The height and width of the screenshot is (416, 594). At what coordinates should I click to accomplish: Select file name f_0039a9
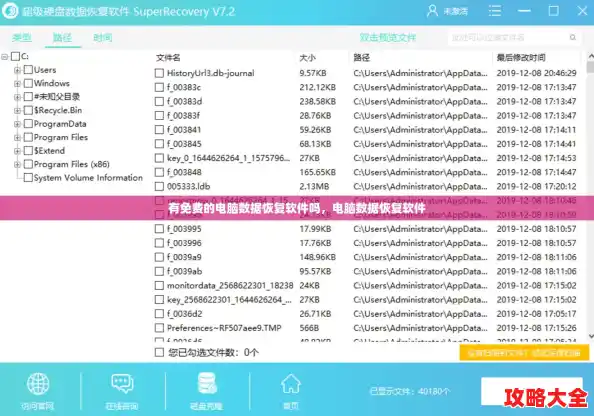click(x=184, y=257)
